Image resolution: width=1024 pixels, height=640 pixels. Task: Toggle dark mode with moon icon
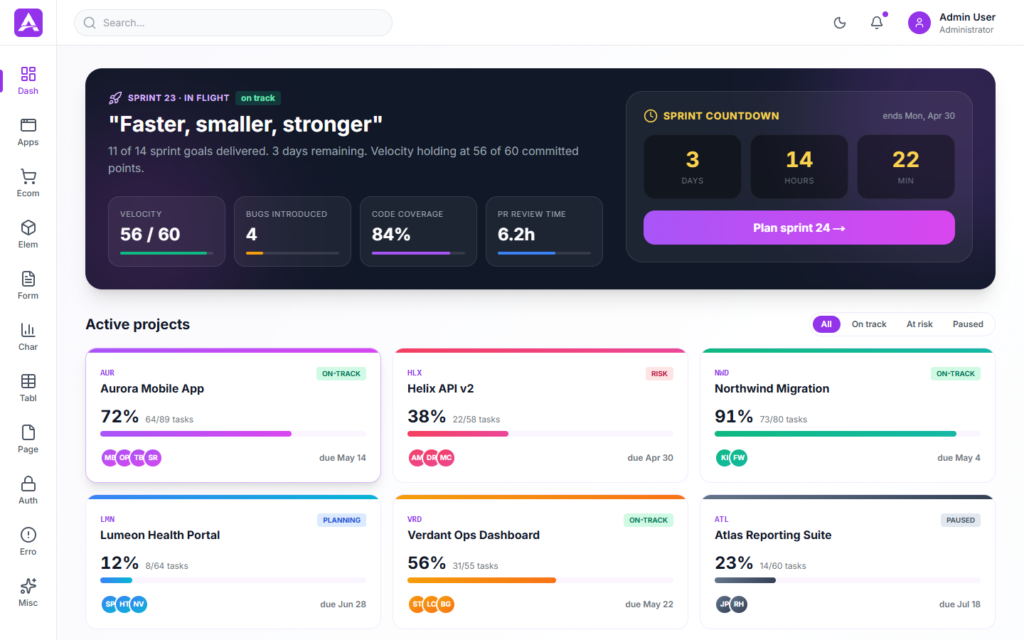point(840,23)
